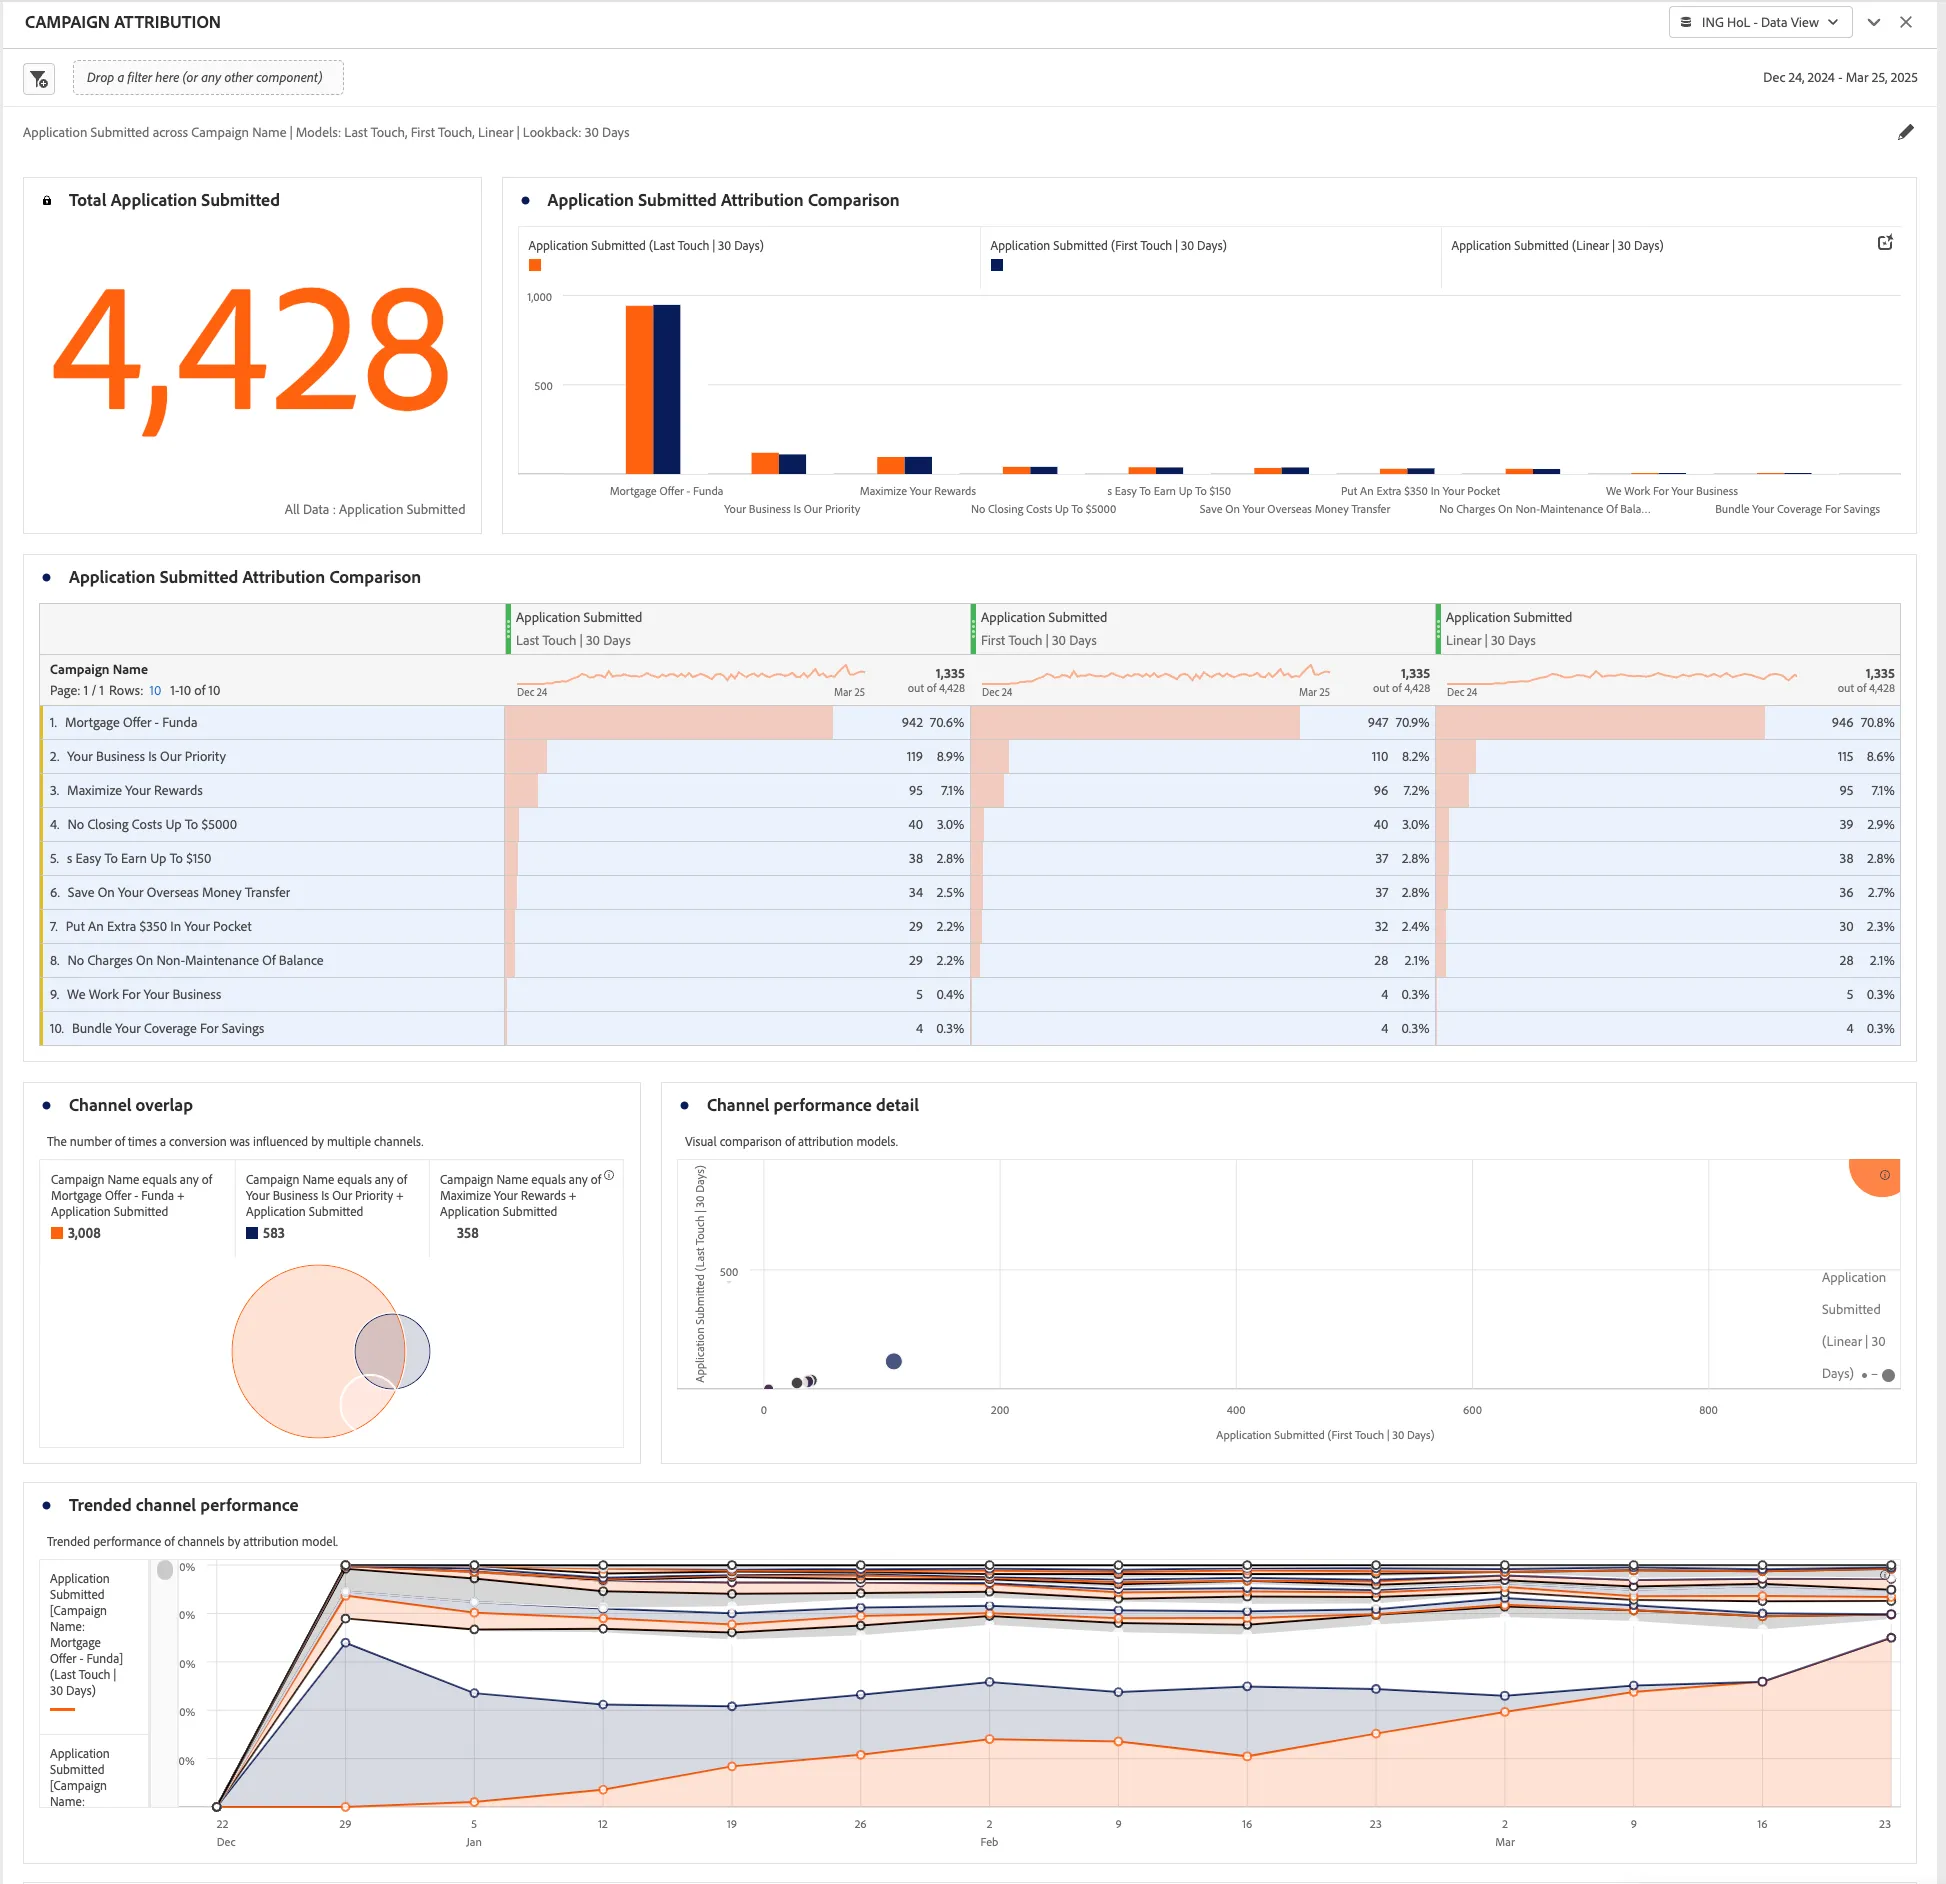Click the pencil edit icon for panel settings
The width and height of the screenshot is (1946, 1884).
coord(1905,132)
